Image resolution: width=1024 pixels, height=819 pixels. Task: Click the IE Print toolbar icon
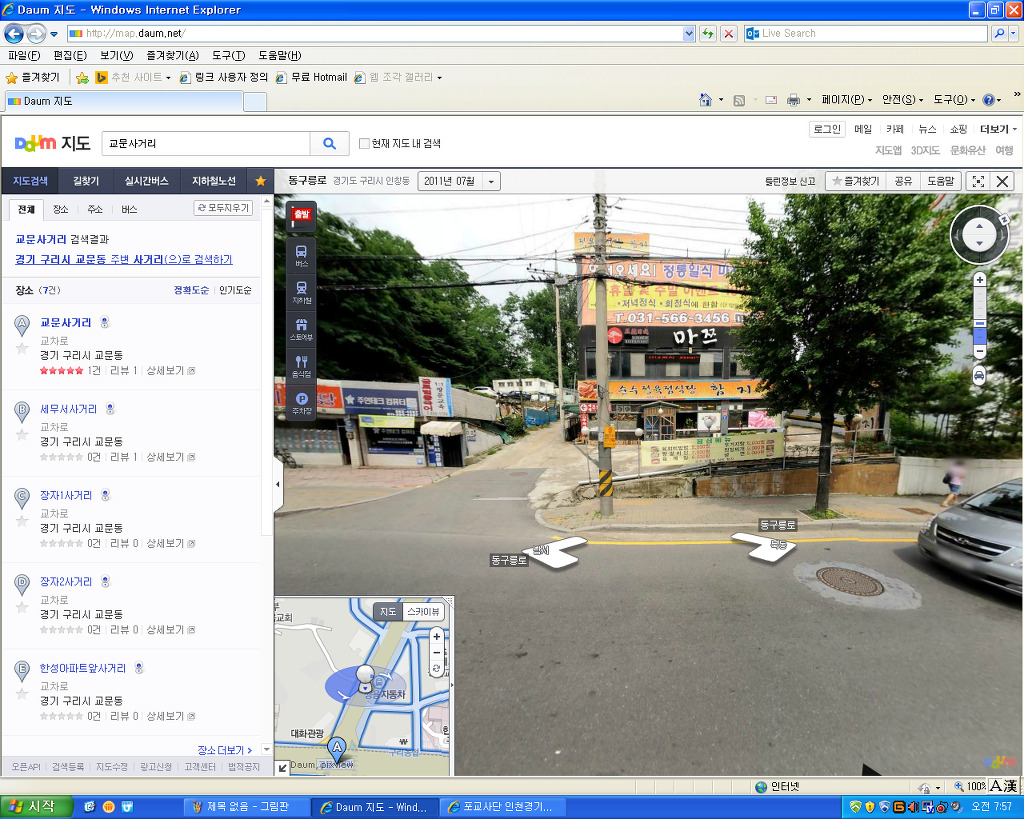click(x=793, y=100)
